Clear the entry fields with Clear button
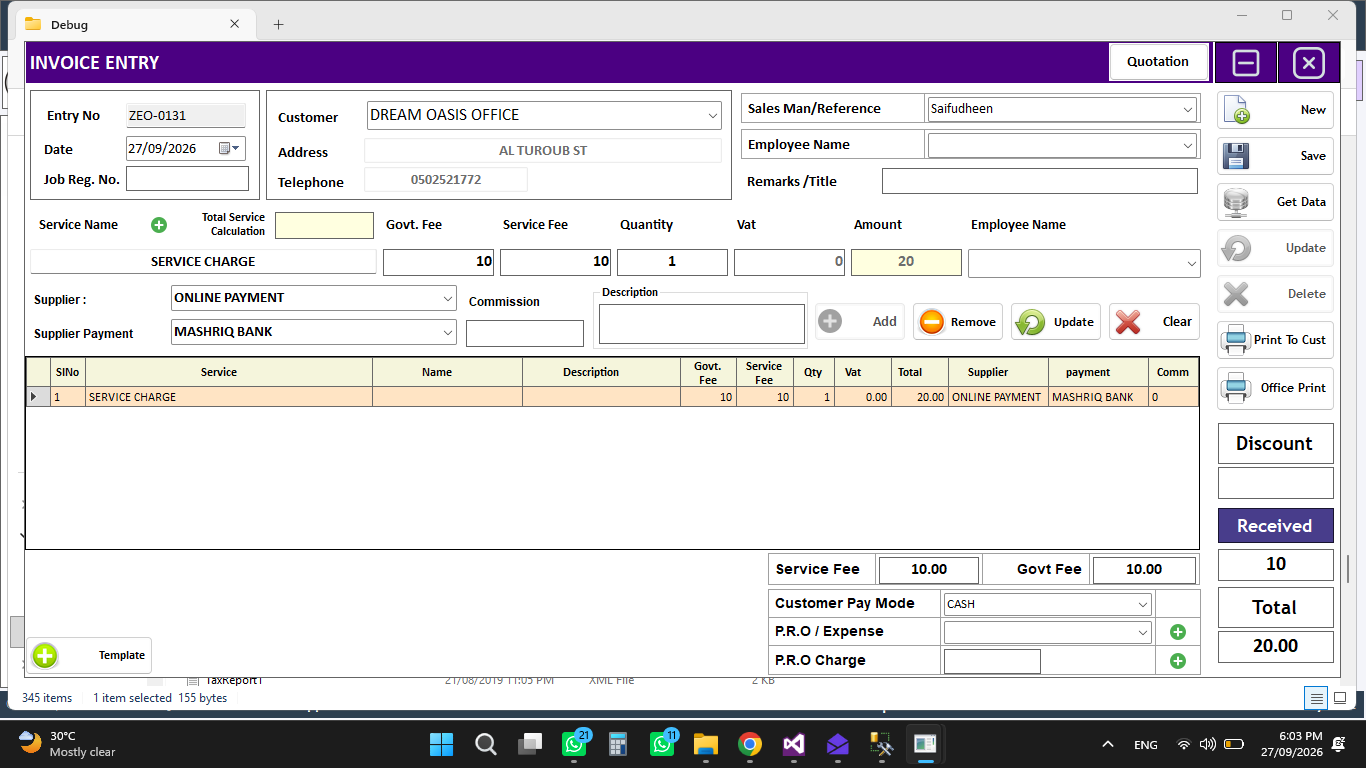The width and height of the screenshot is (1366, 768). [1154, 322]
